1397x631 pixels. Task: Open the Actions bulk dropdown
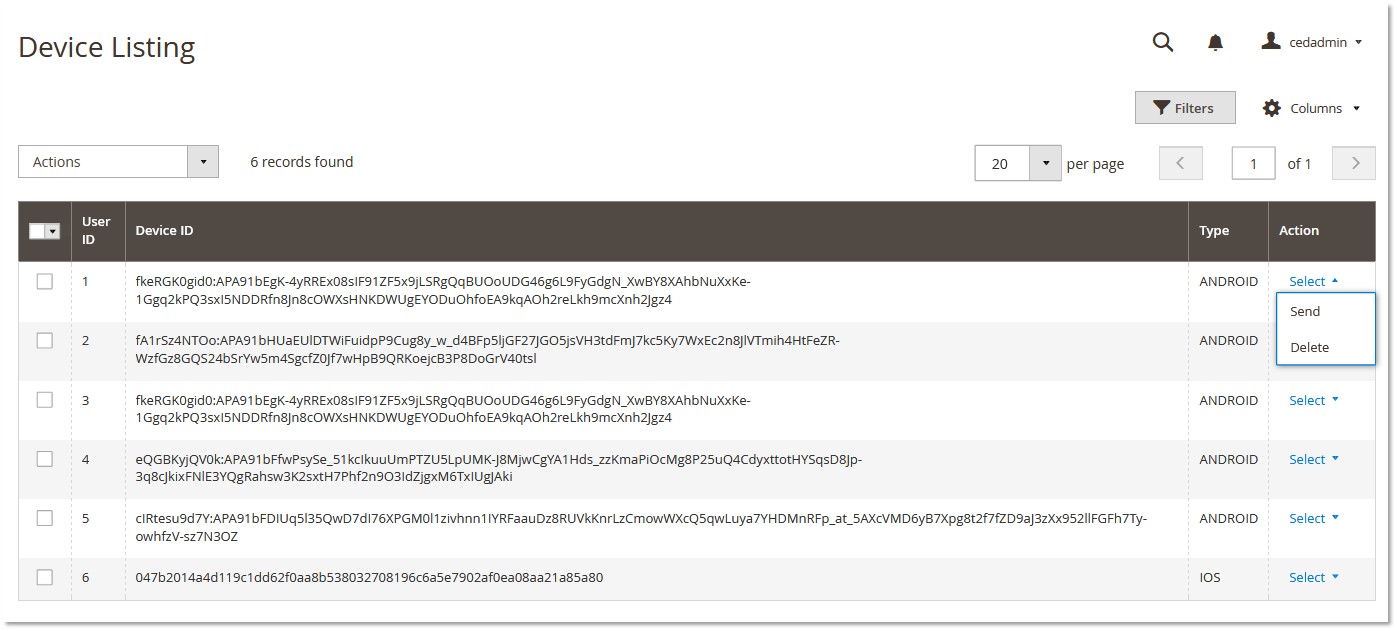click(118, 162)
